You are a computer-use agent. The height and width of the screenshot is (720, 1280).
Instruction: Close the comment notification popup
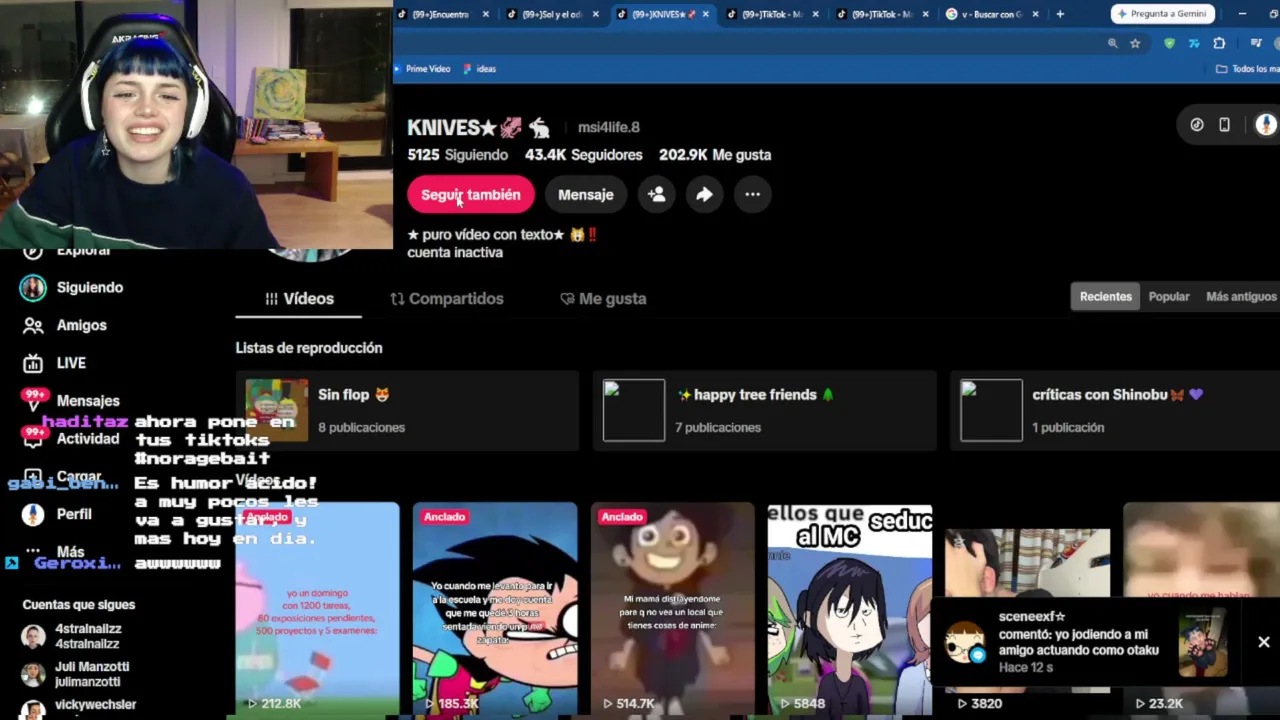[1264, 642]
